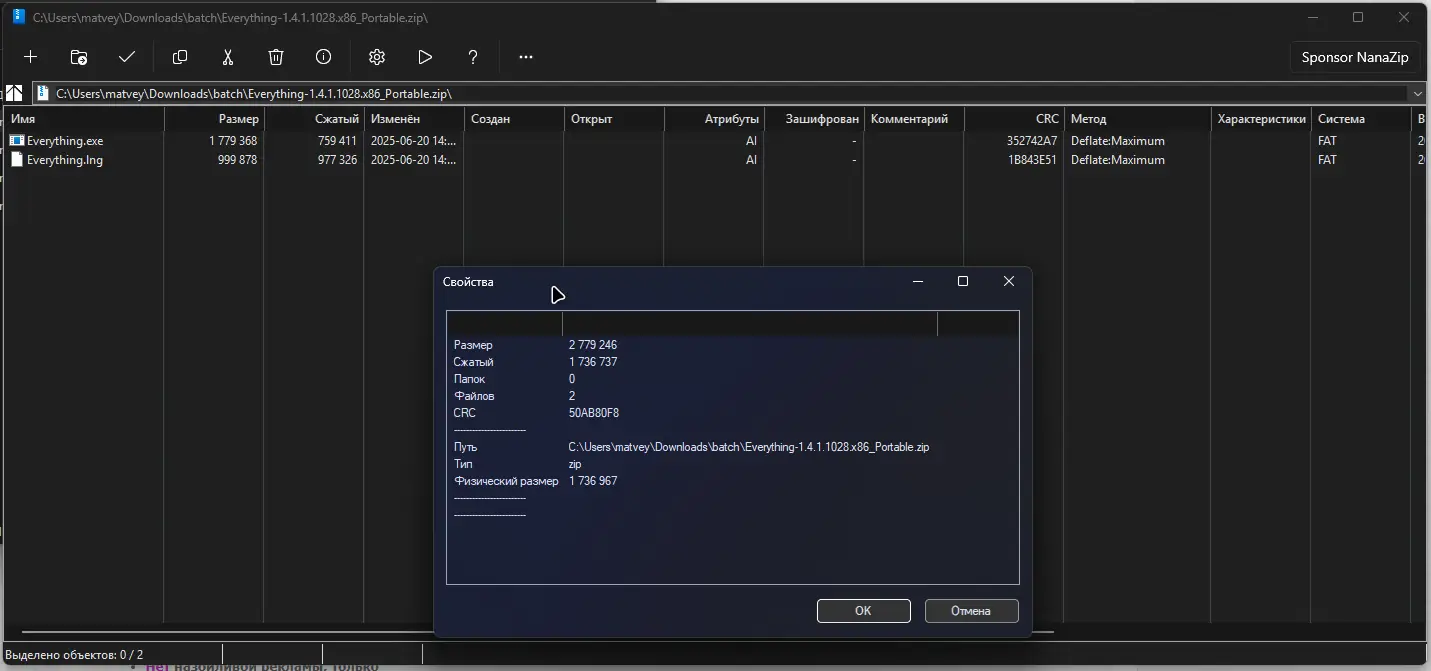
Task: Sort by the Сжатый column header
Action: tap(314, 119)
